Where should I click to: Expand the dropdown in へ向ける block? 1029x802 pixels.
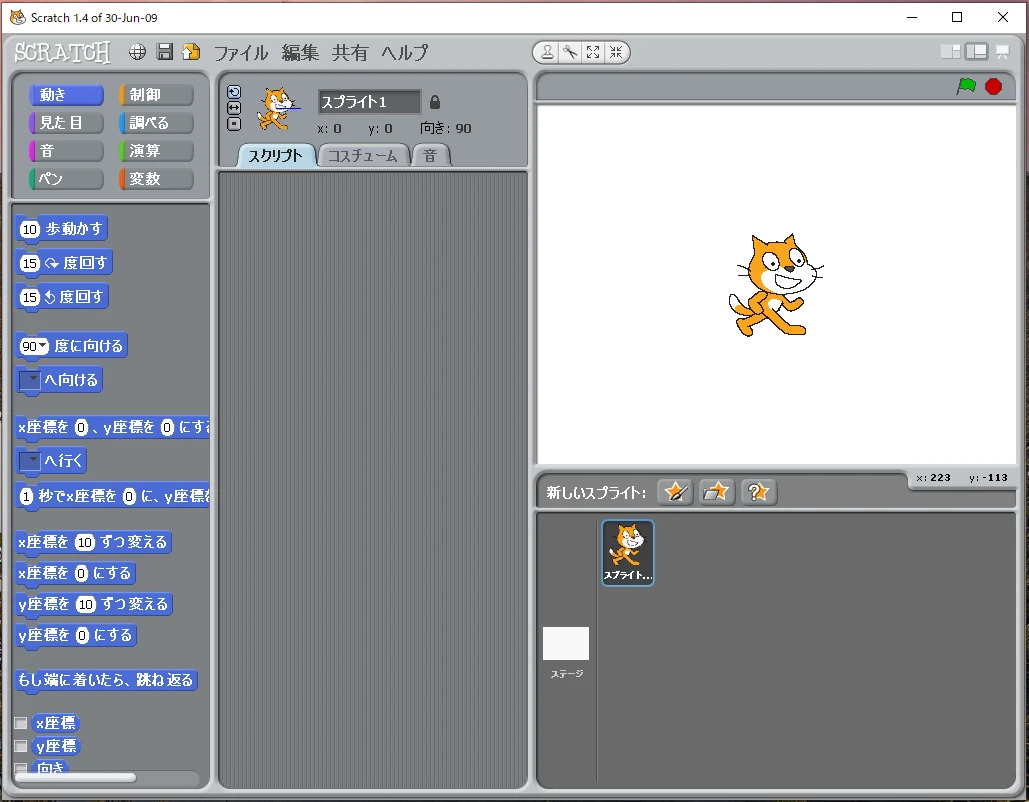[x=31, y=380]
